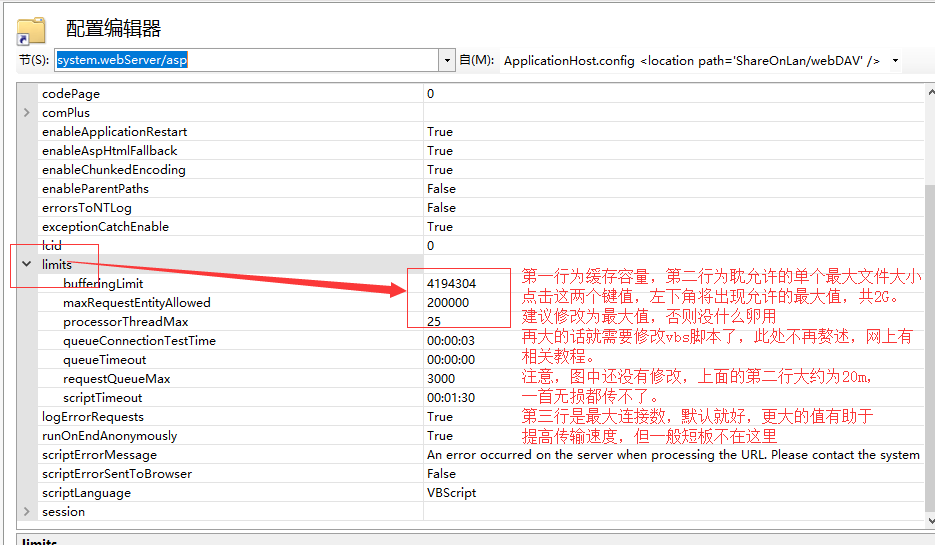This screenshot has height=545, width=935.
Task: Select the requestQueueMax property
Action: tap(117, 379)
